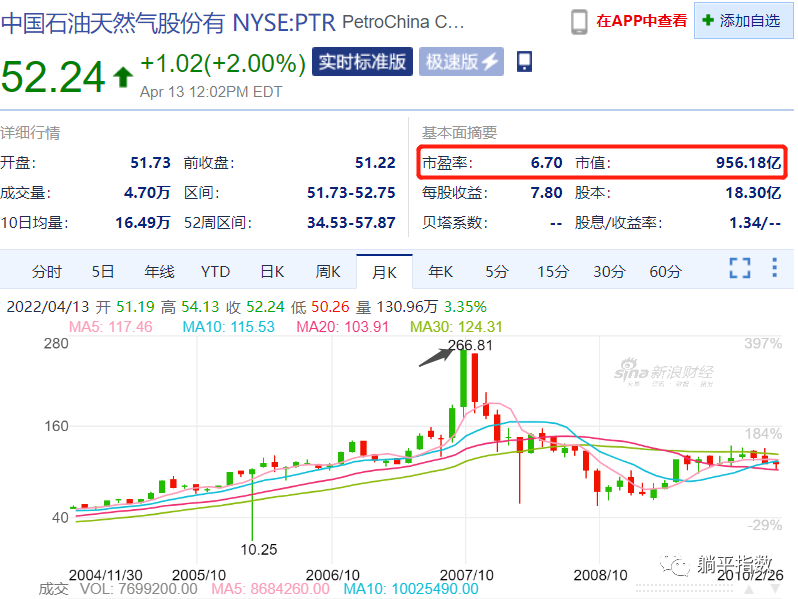Image resolution: width=798 pixels, height=599 pixels.
Task: Click the 添加自选 button
Action: pos(744,21)
